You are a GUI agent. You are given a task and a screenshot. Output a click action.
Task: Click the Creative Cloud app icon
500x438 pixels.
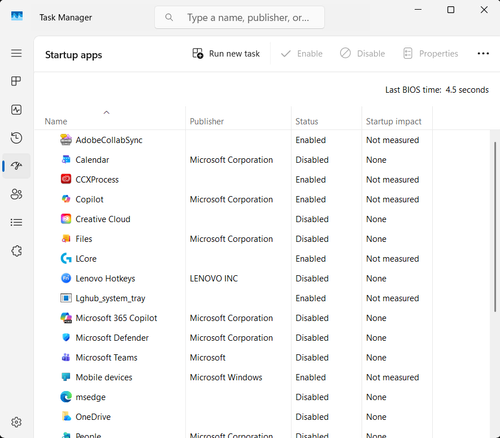click(66, 219)
